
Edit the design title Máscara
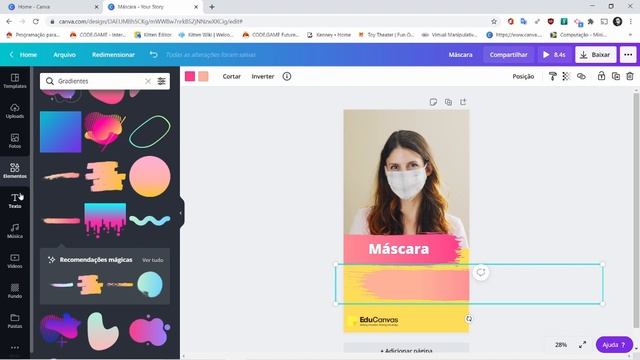460,55
